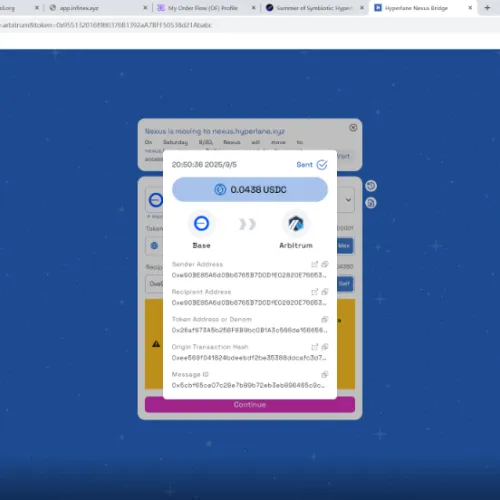Copy the Origin Transaction Hash
This screenshot has width=500, height=500.
point(325,347)
